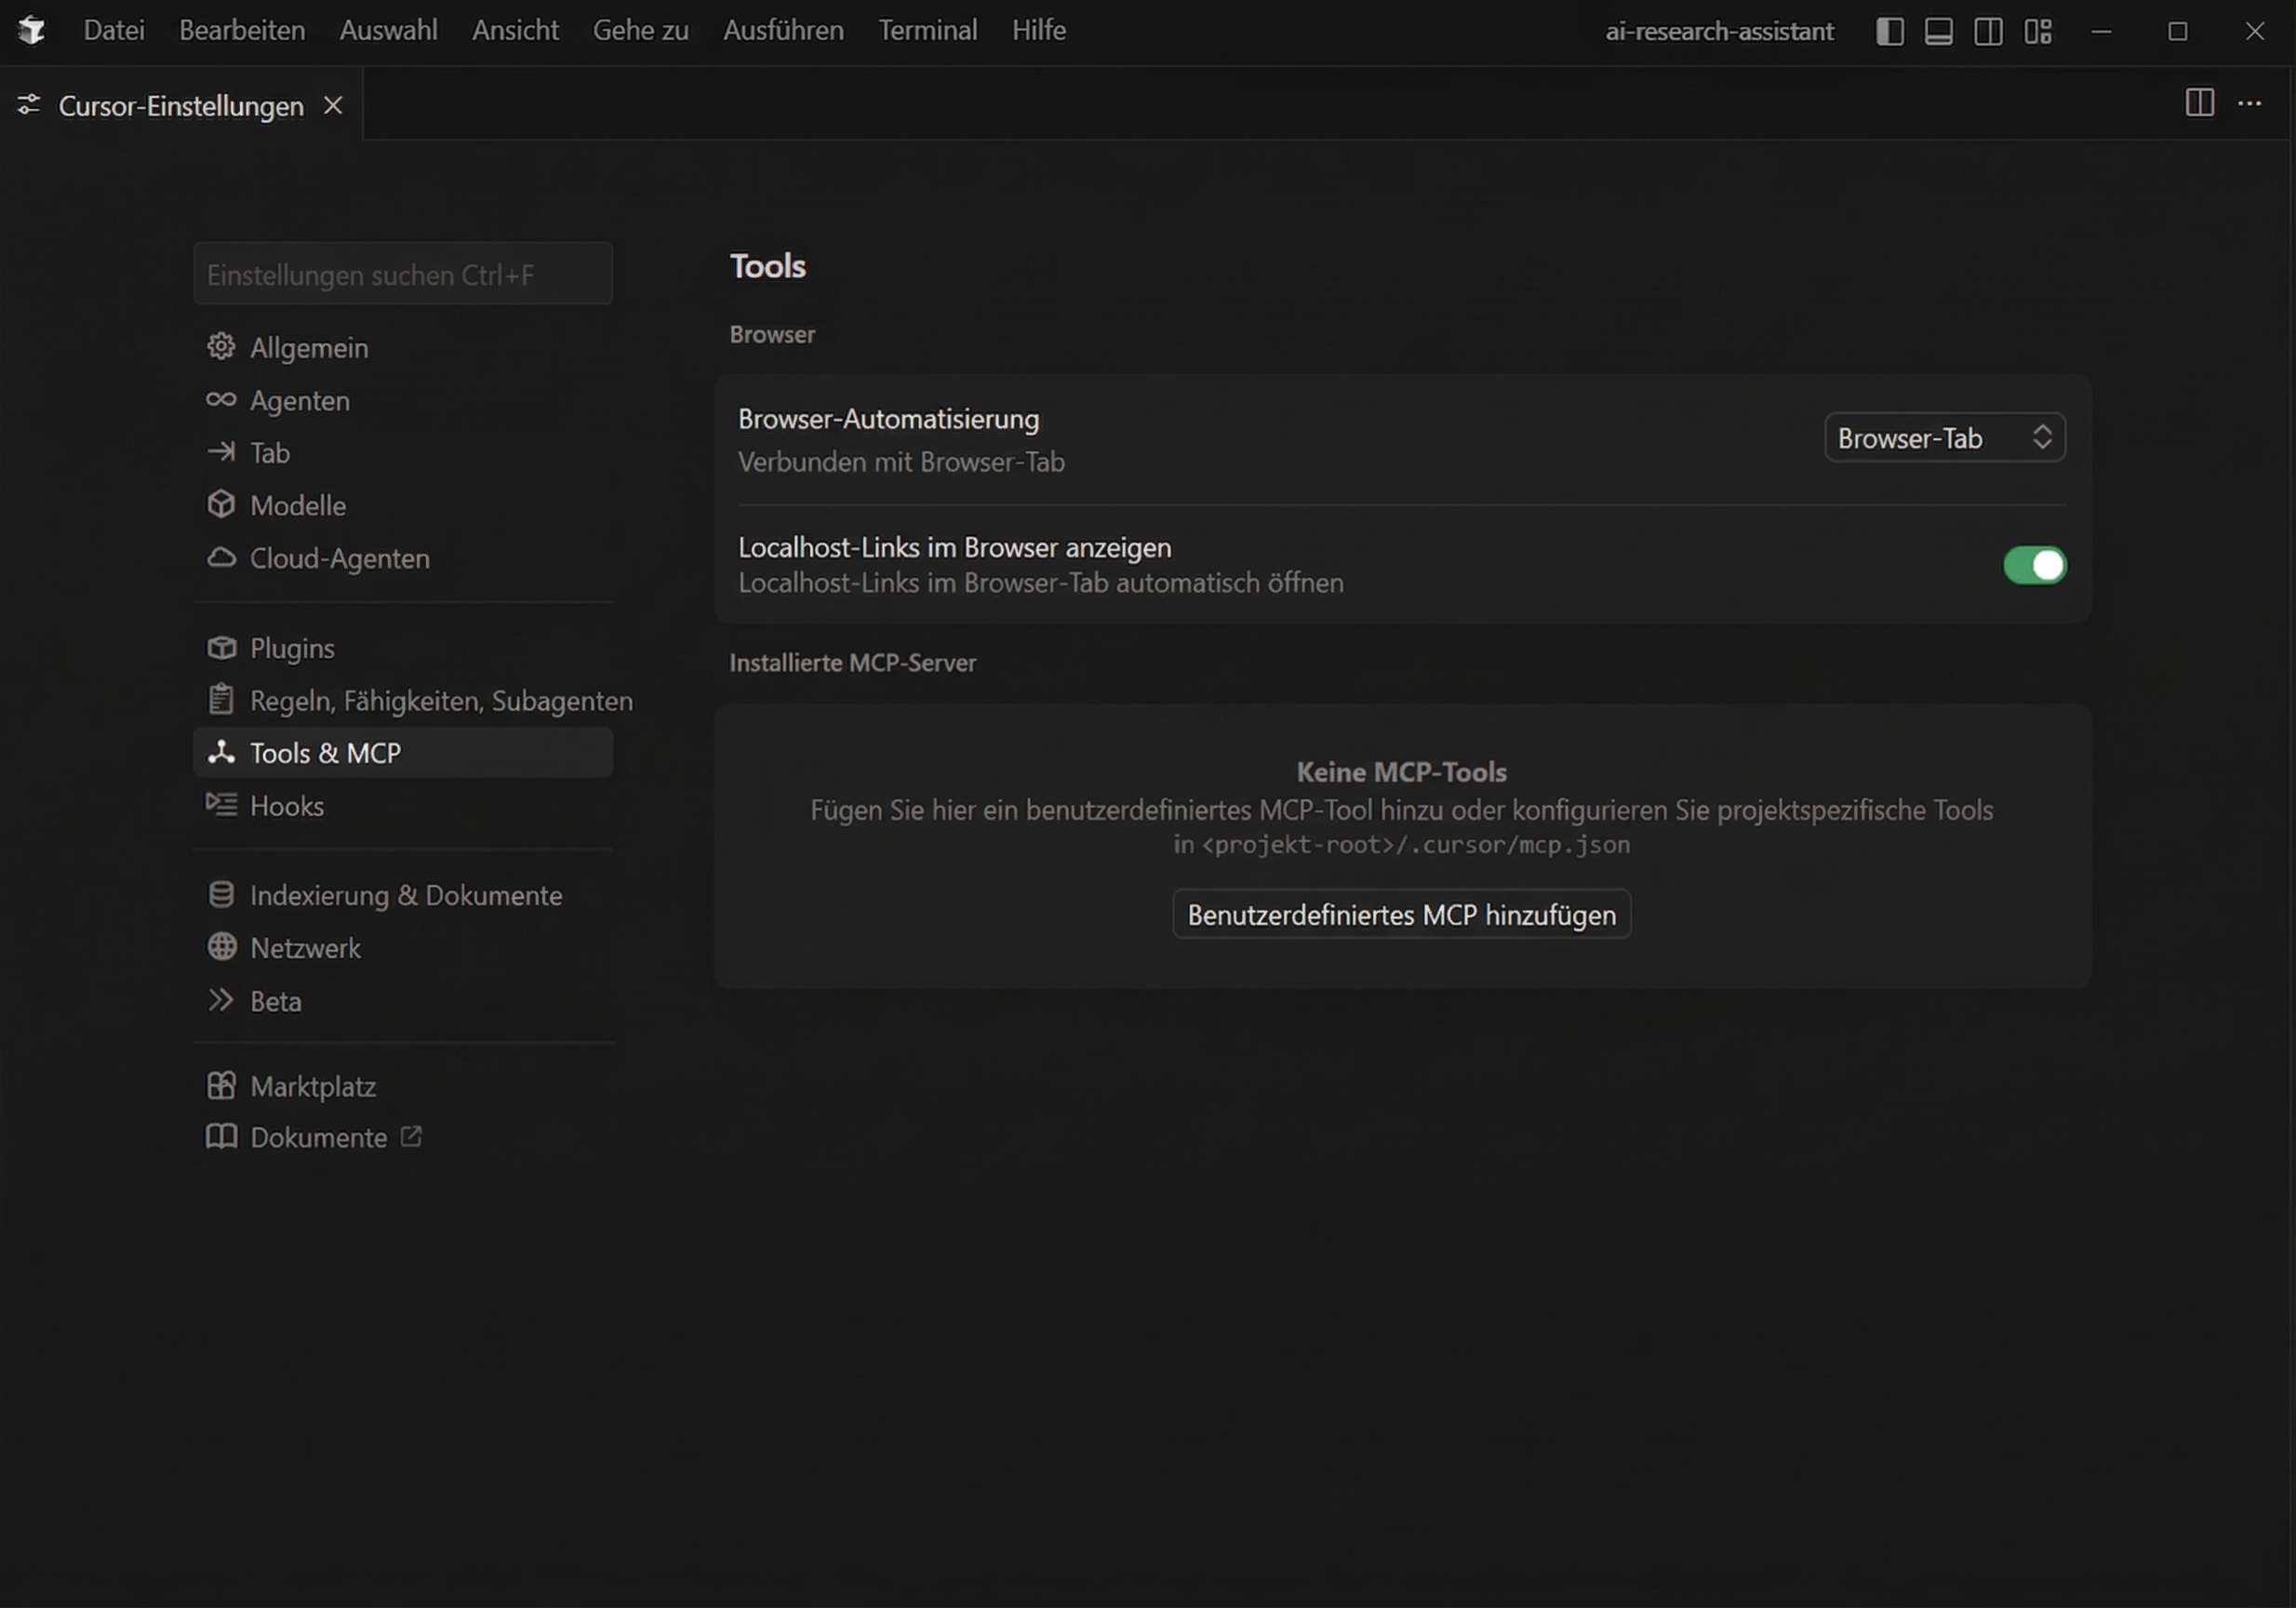Focus the Einstellungen suchen search field

coord(402,274)
